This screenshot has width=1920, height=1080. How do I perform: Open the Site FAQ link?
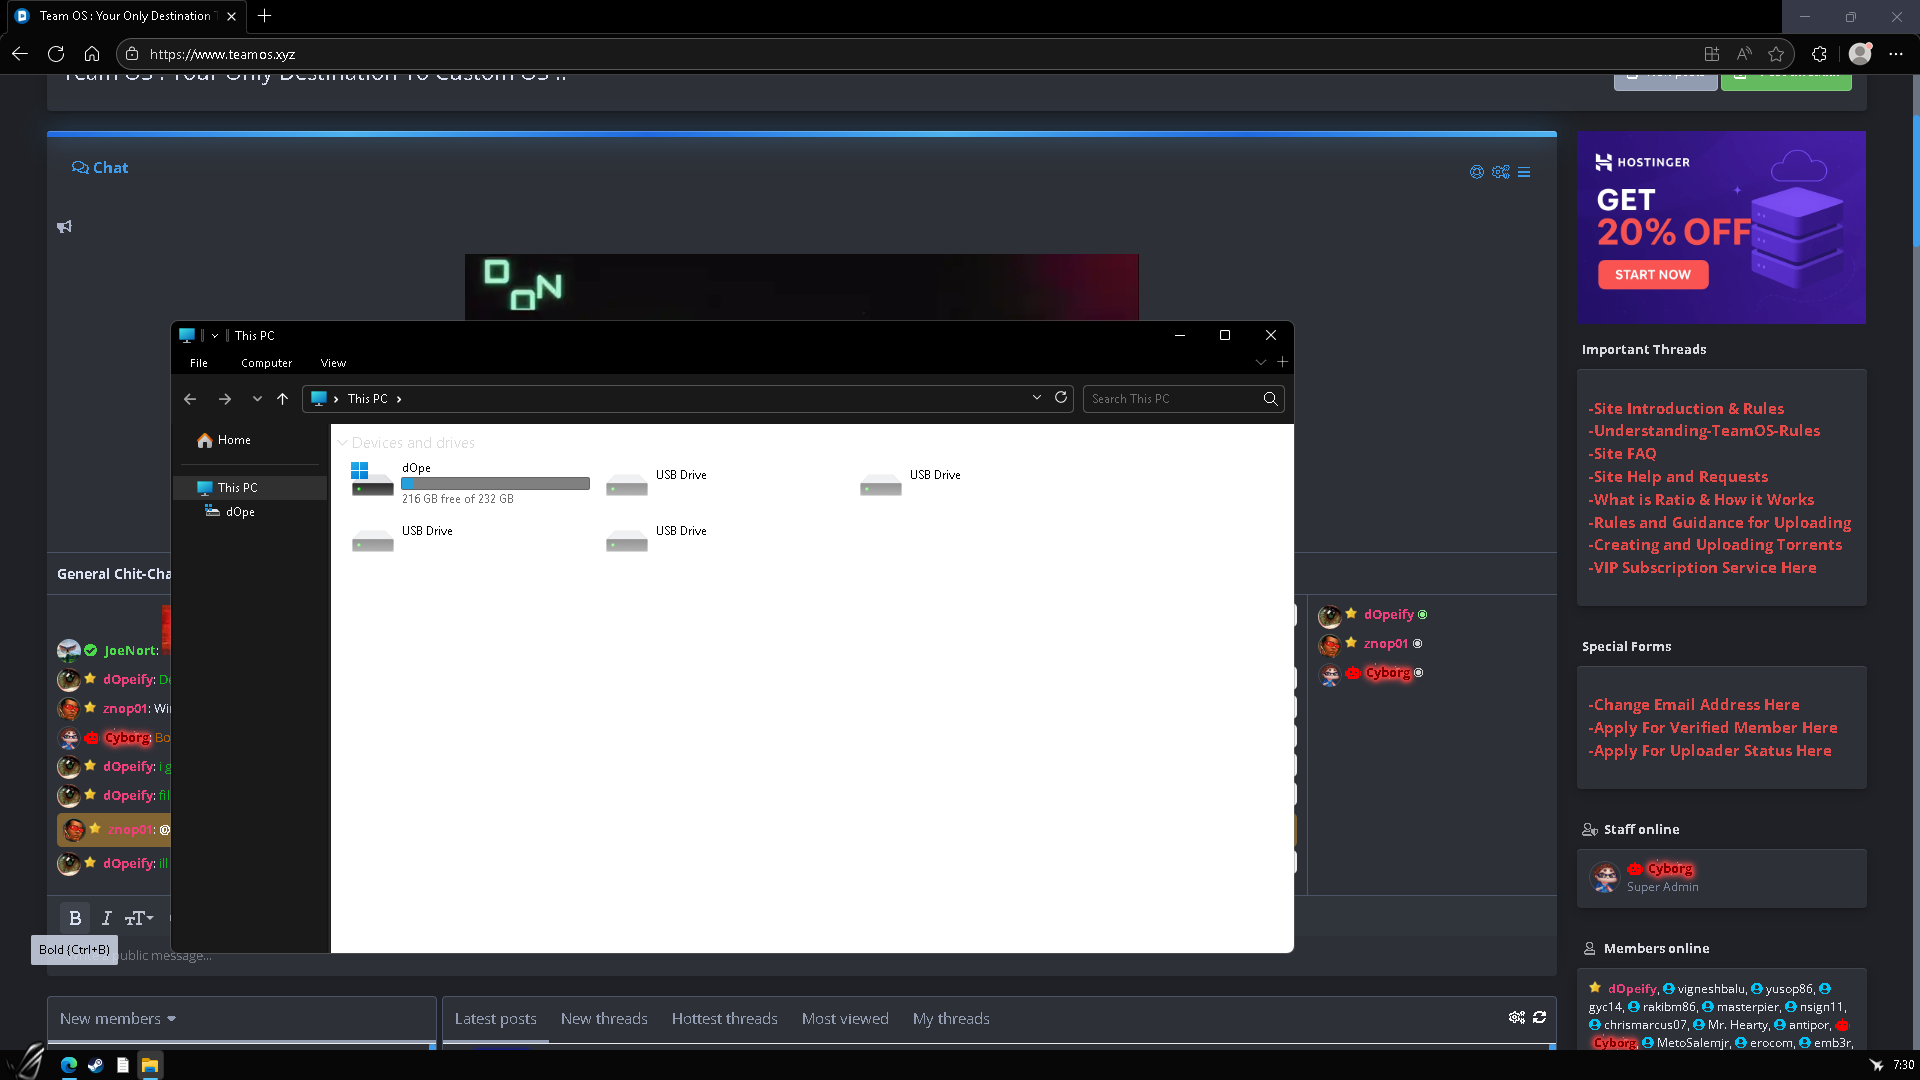tap(1625, 454)
